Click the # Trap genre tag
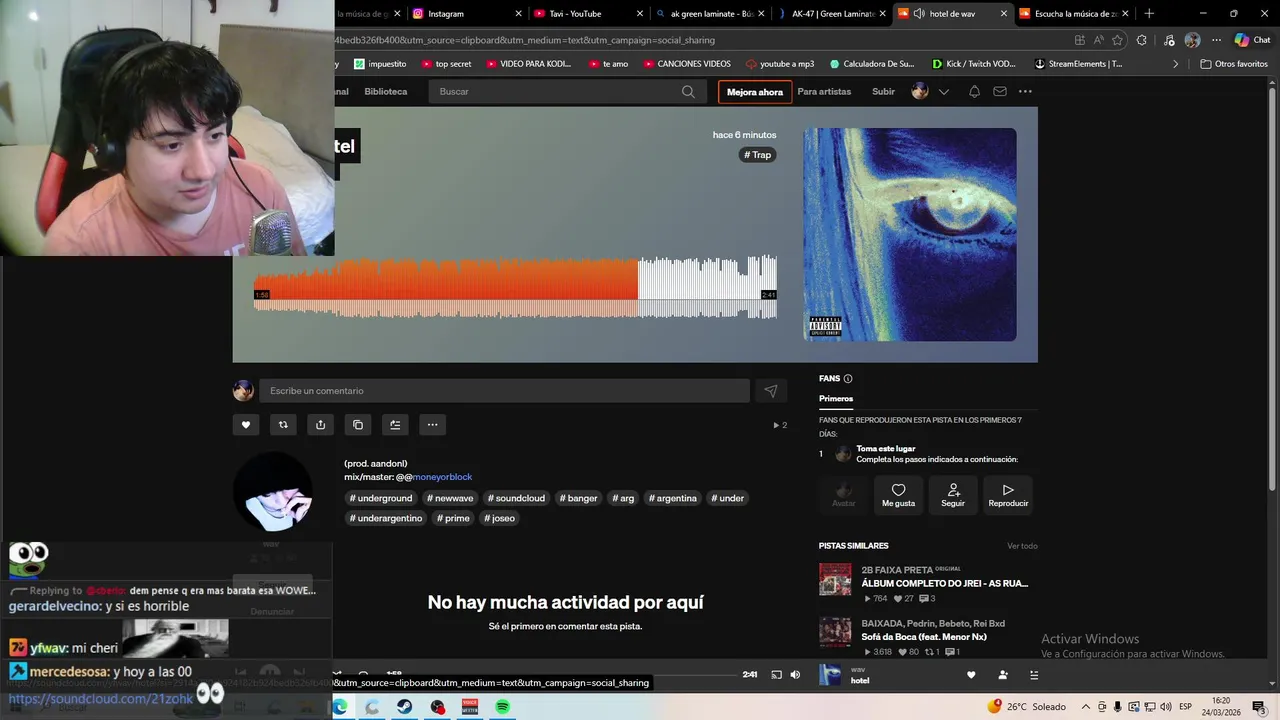This screenshot has width=1280, height=720. (758, 155)
